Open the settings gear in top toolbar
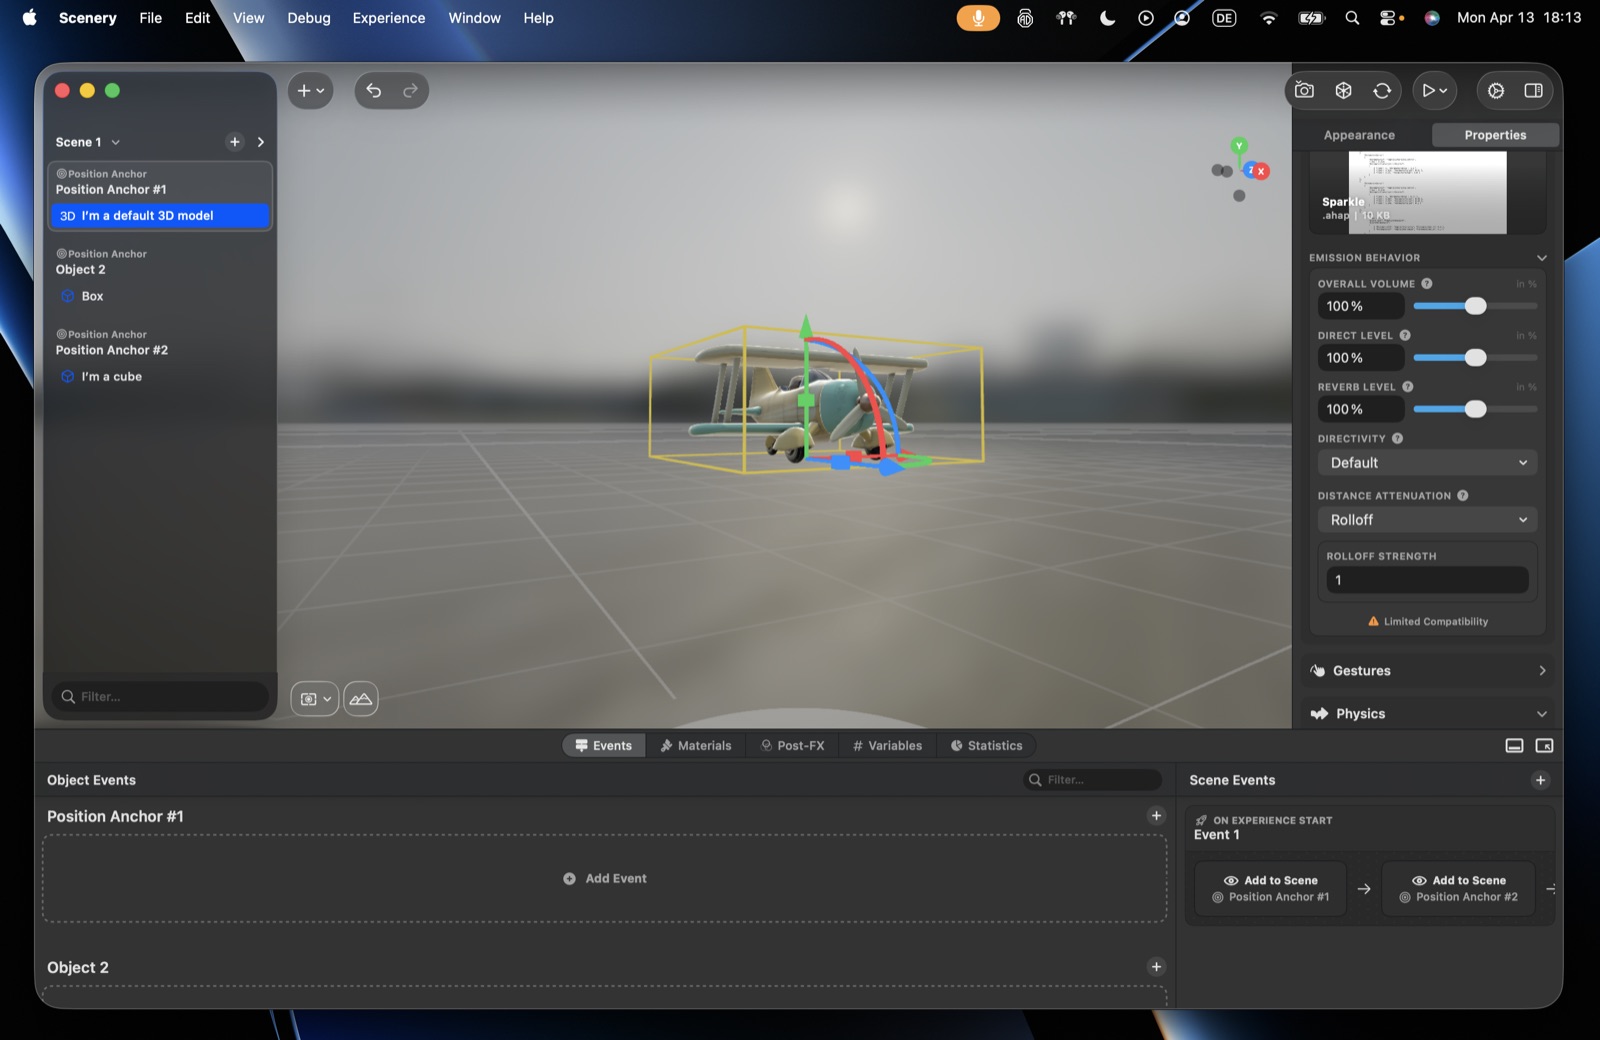This screenshot has width=1600, height=1040. coord(1496,91)
